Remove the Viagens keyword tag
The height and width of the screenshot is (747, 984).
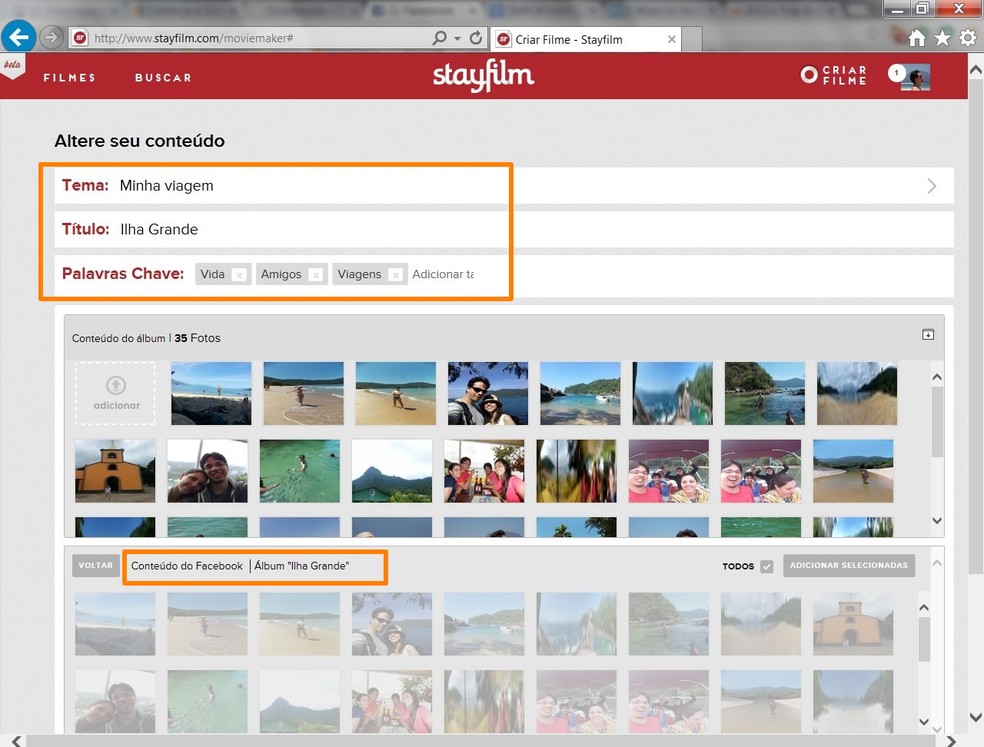point(395,275)
